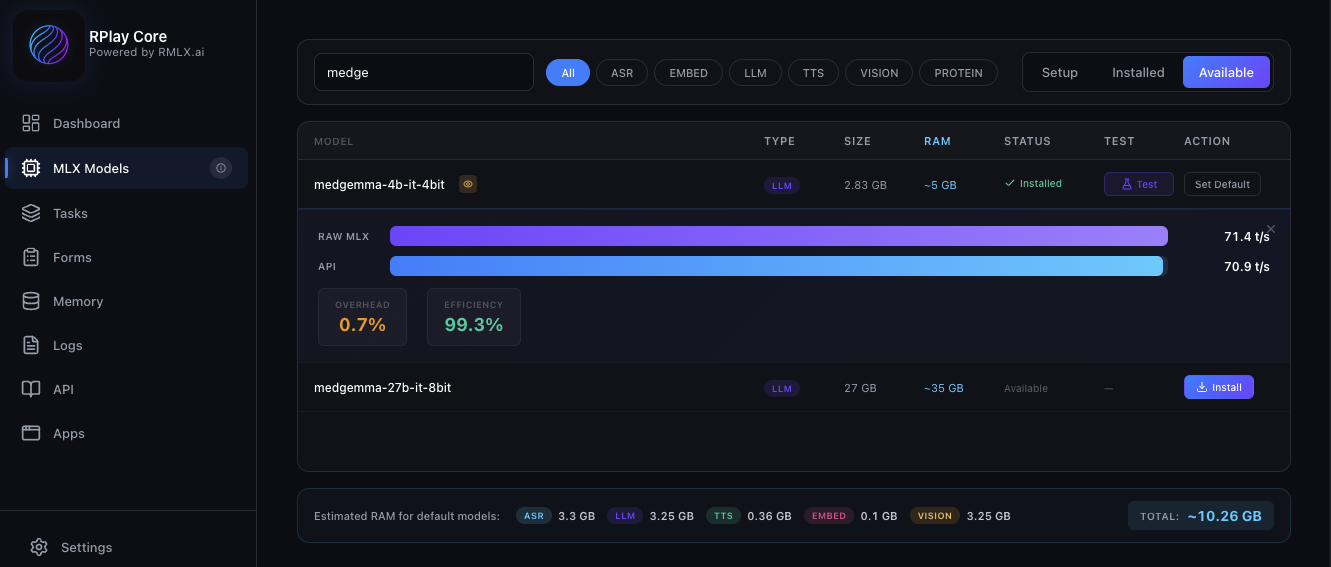Click the model search field containing medge

(423, 72)
